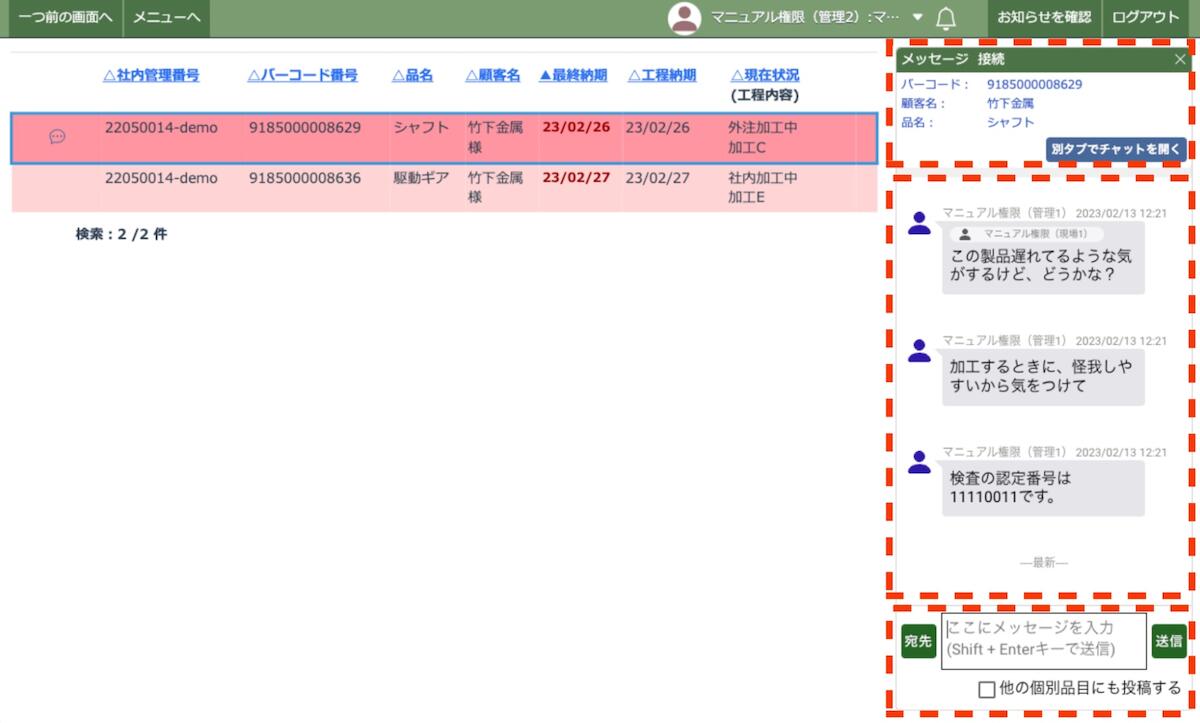Sort by 最終納期 column header
The image size is (1200, 723).
pos(573,75)
